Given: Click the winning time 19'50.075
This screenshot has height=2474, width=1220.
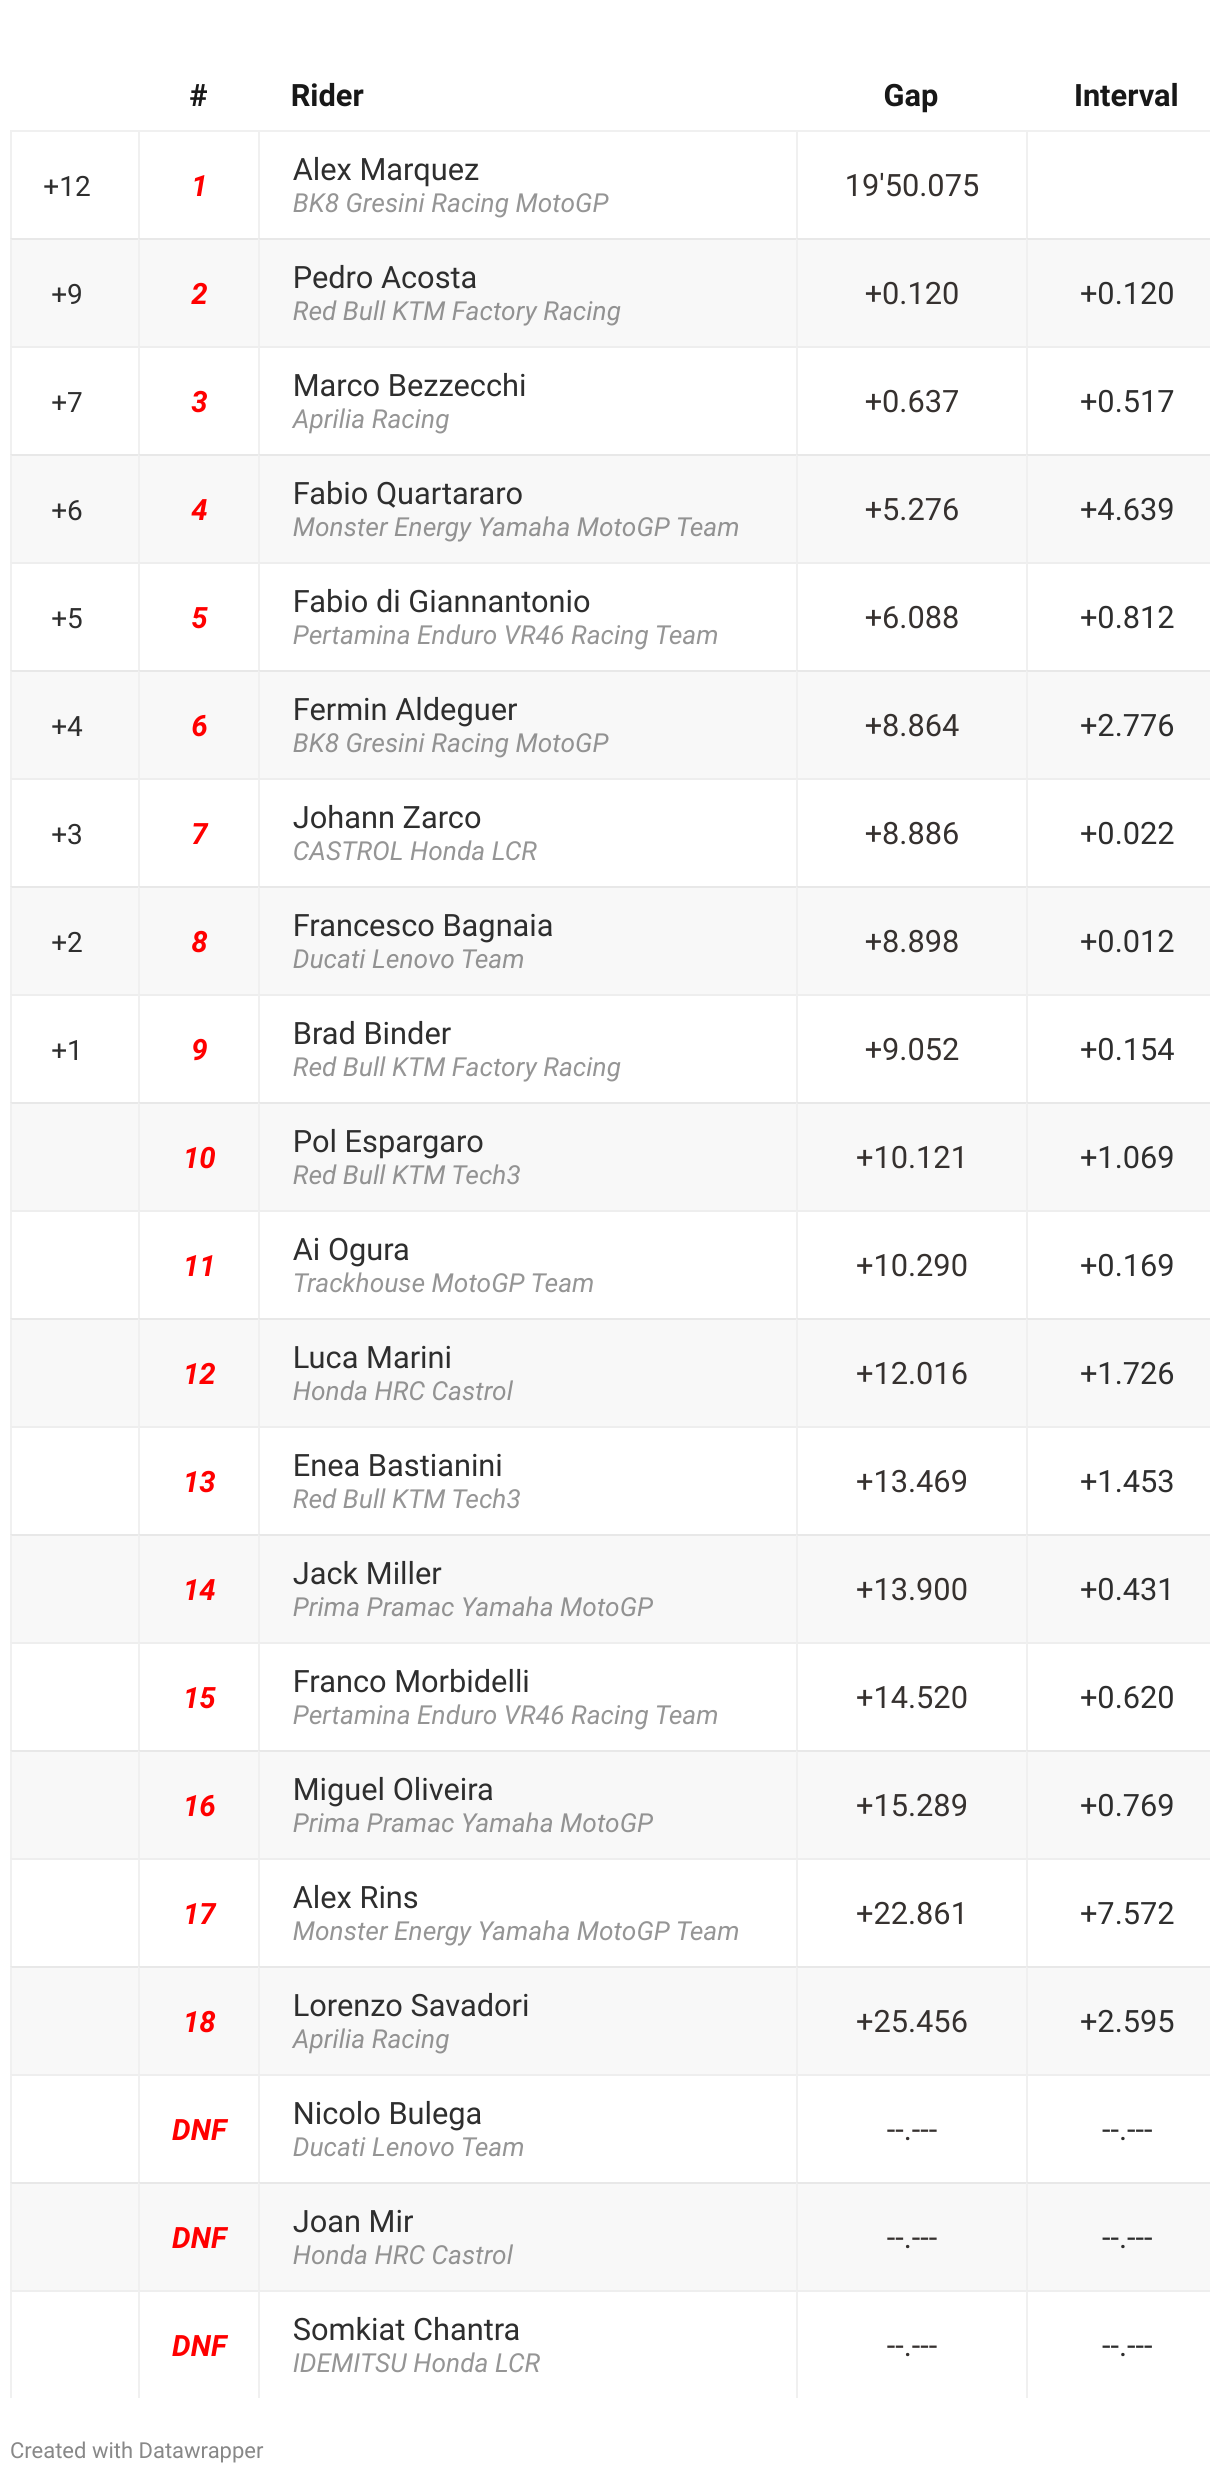Looking at the screenshot, I should tap(912, 185).
